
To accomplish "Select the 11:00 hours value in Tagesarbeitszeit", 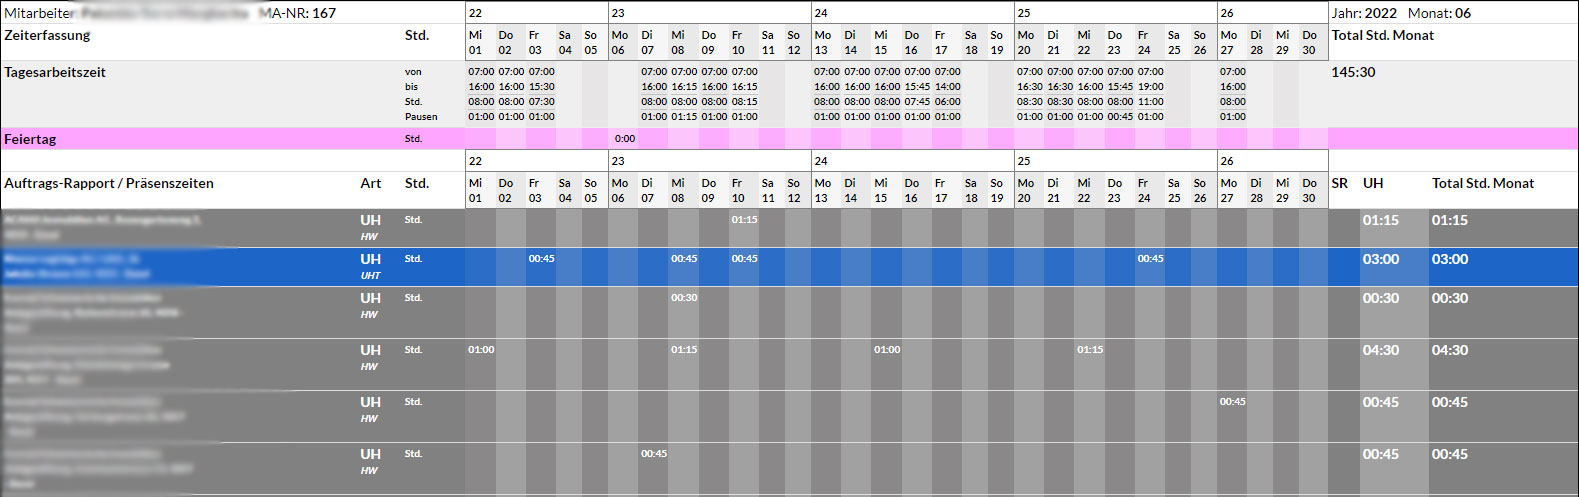I will [1150, 102].
